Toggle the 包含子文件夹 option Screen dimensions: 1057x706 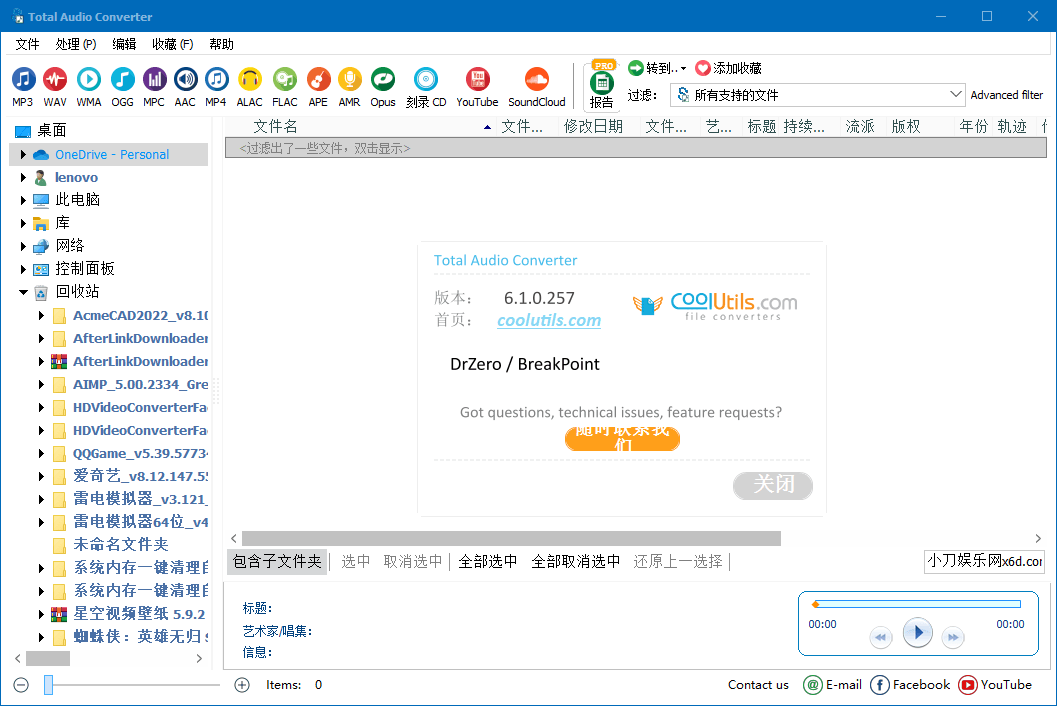[x=277, y=561]
